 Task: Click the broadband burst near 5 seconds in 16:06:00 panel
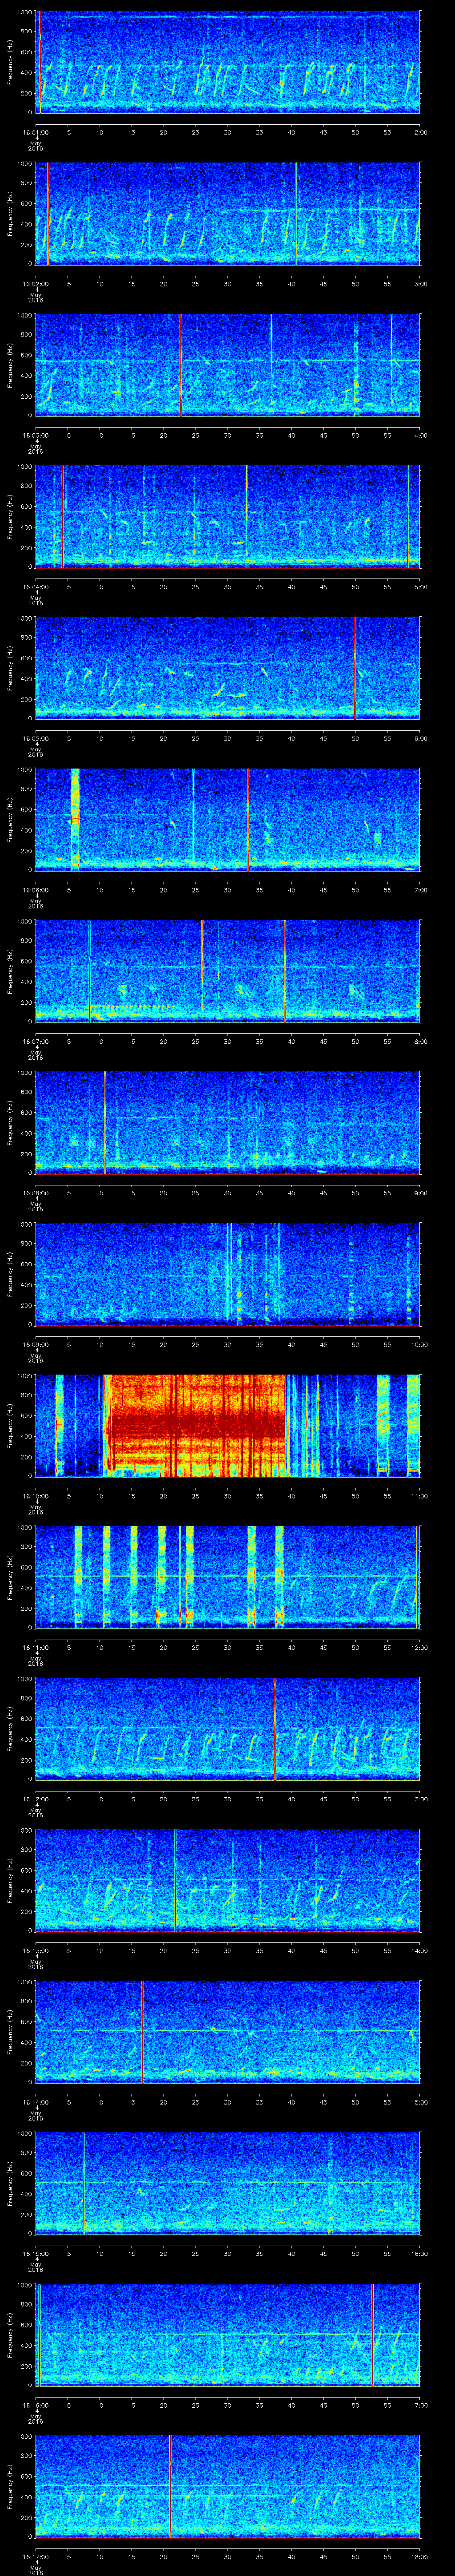click(x=74, y=819)
